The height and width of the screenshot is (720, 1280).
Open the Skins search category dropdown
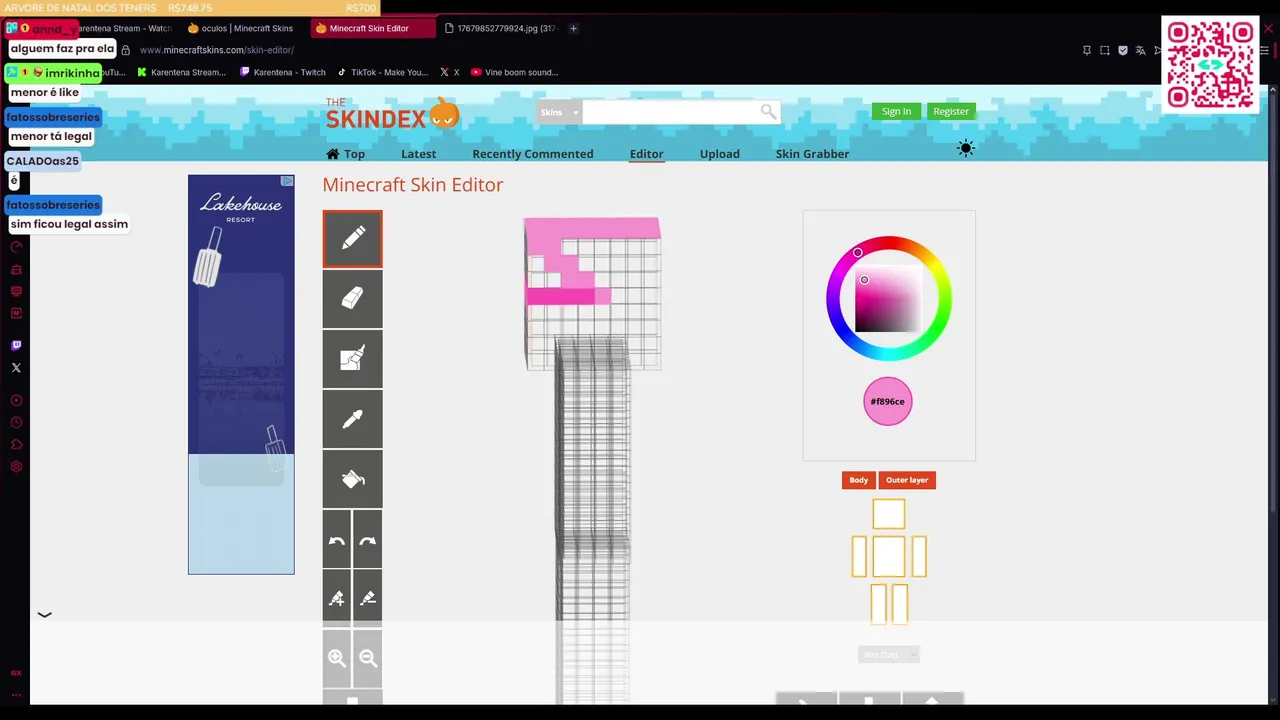coord(559,112)
